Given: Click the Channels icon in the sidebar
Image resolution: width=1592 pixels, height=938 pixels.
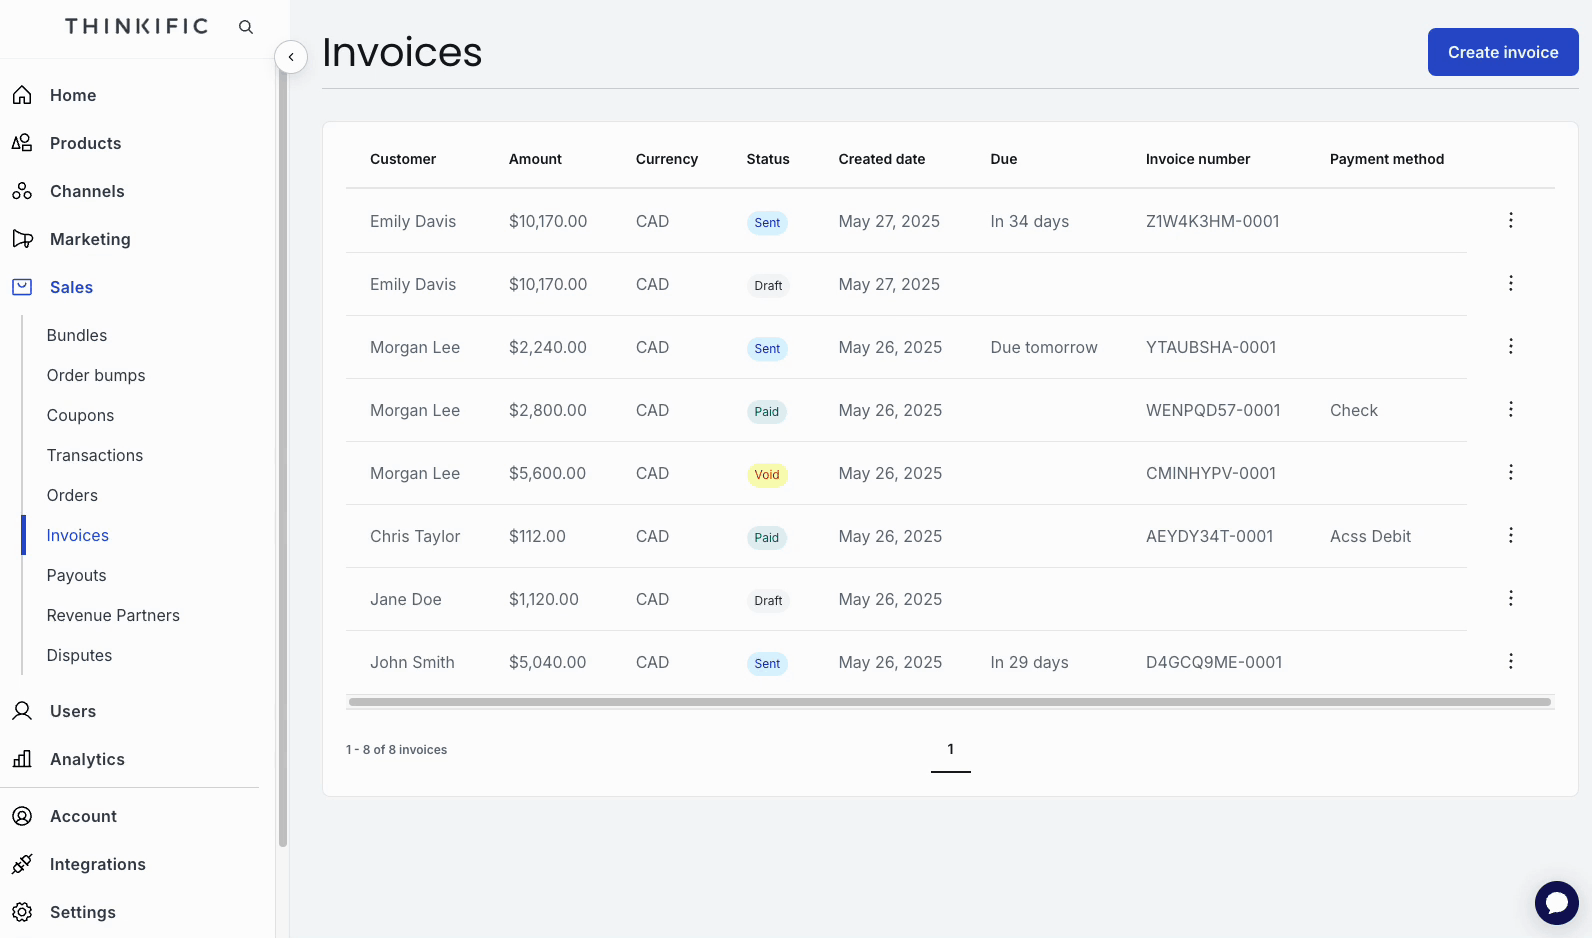Looking at the screenshot, I should point(22,191).
